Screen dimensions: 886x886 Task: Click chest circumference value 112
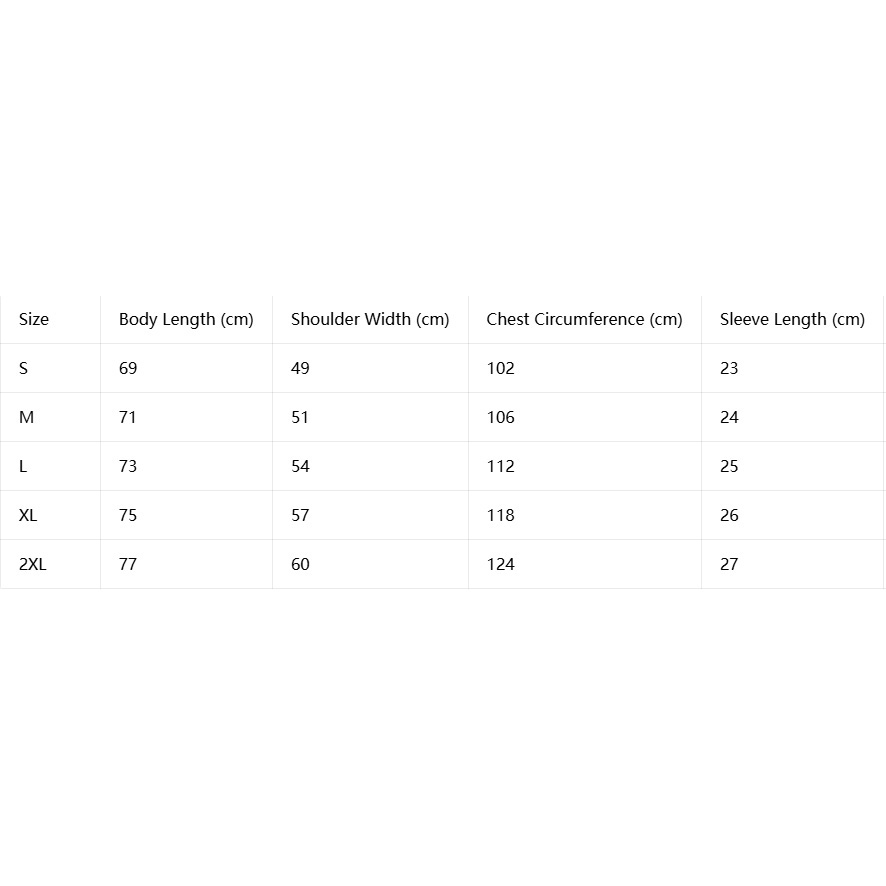pyautogui.click(x=501, y=467)
